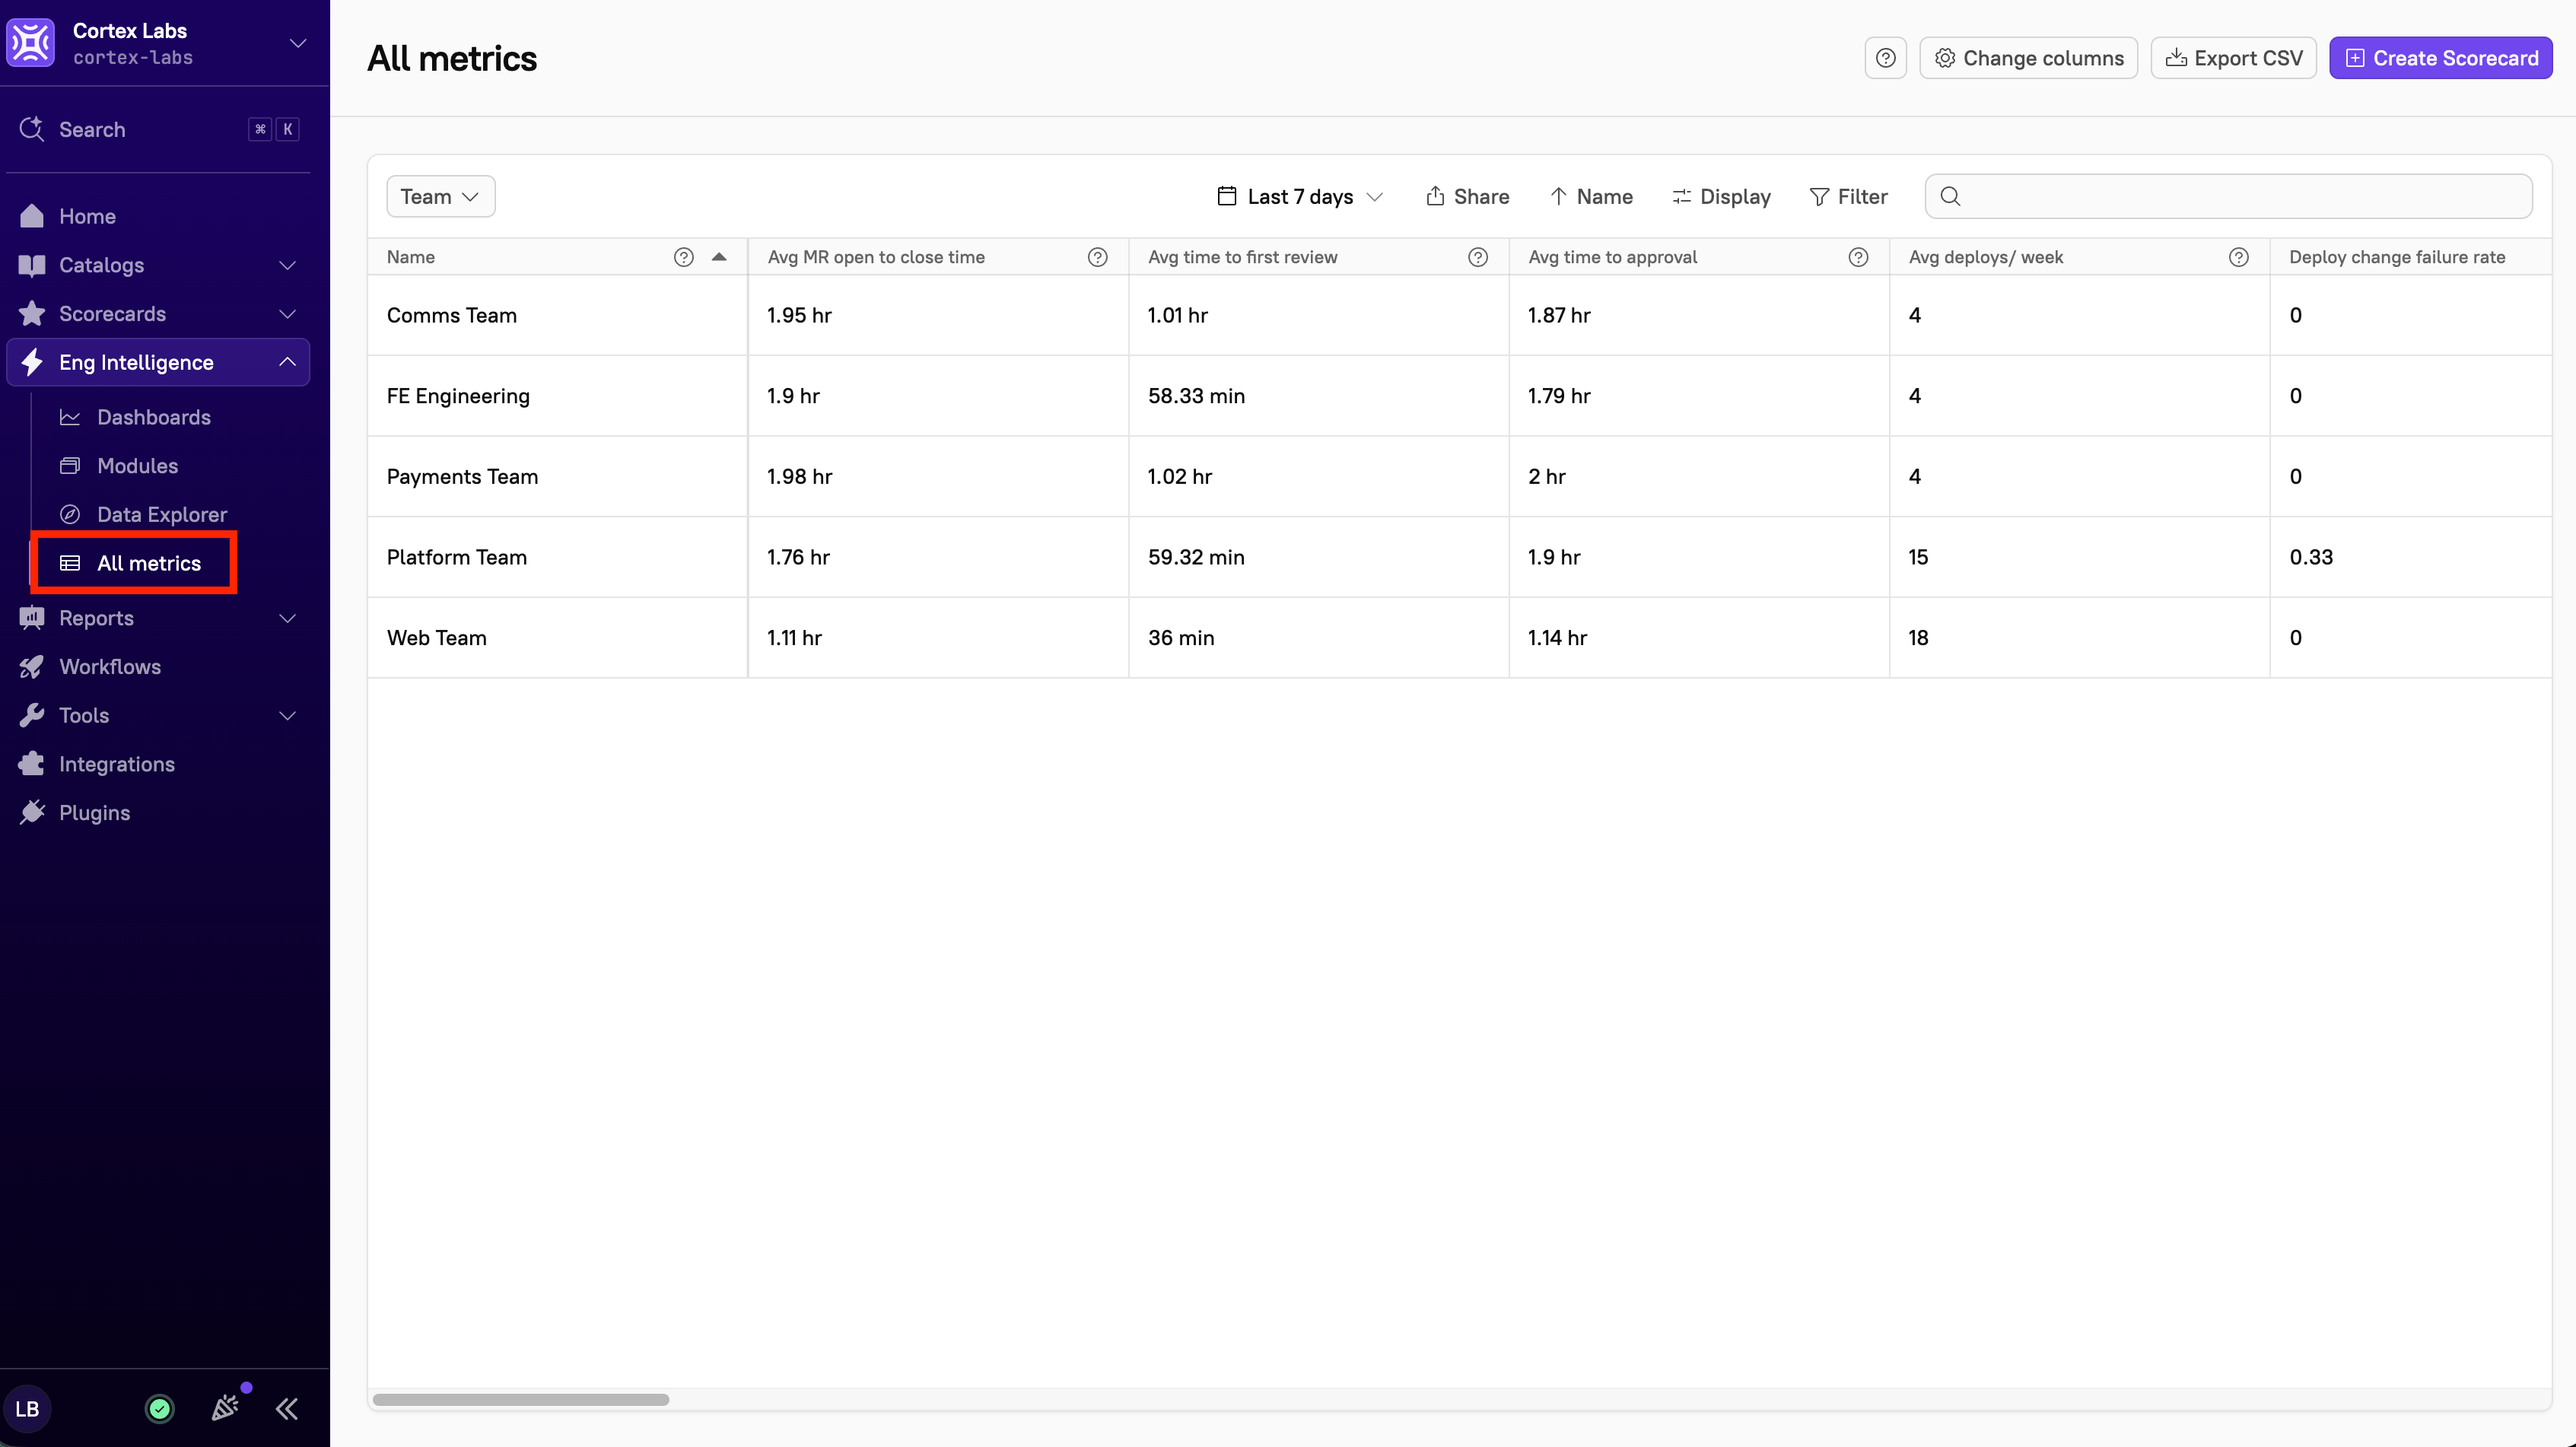Screen dimensions: 2576x1447
Task: Toggle the Name column sort arrow
Action: [719, 257]
